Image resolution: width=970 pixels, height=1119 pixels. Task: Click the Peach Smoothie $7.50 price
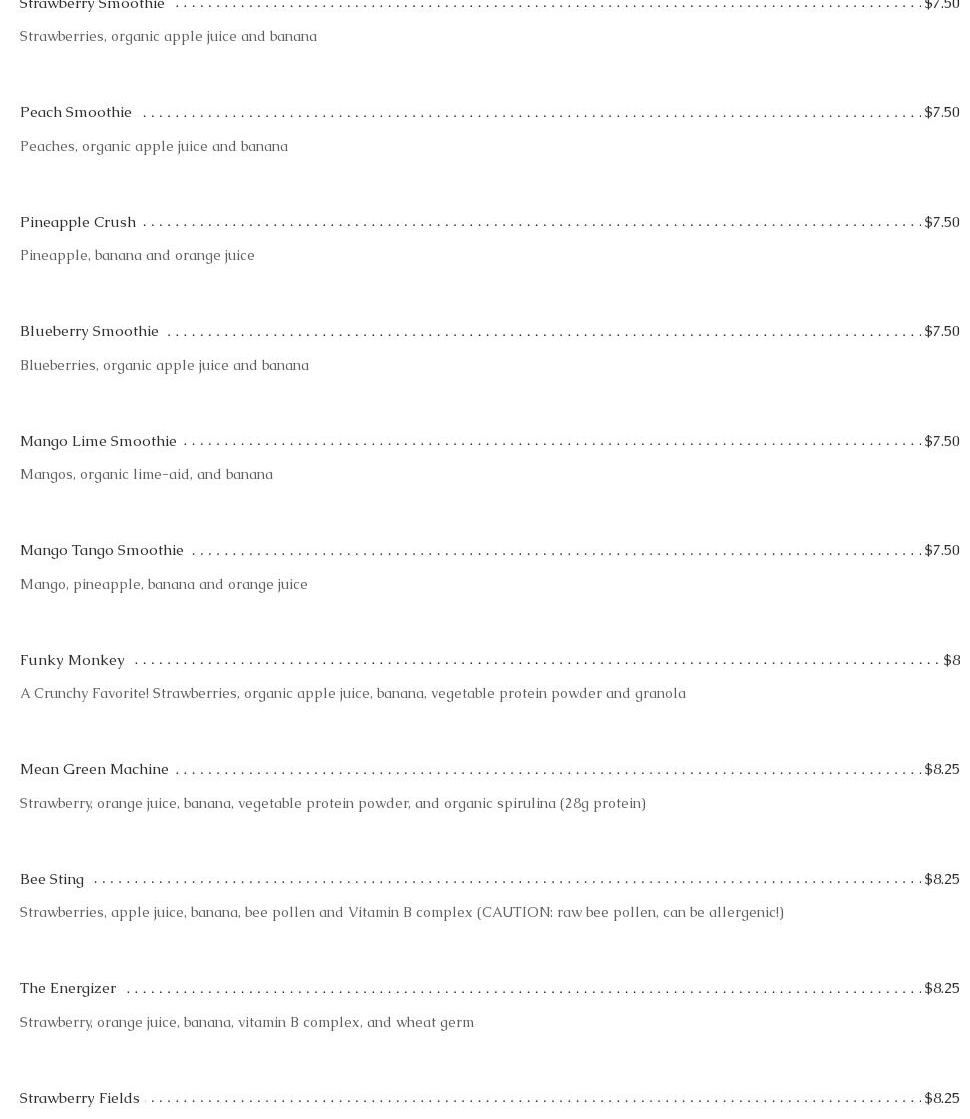click(x=941, y=112)
